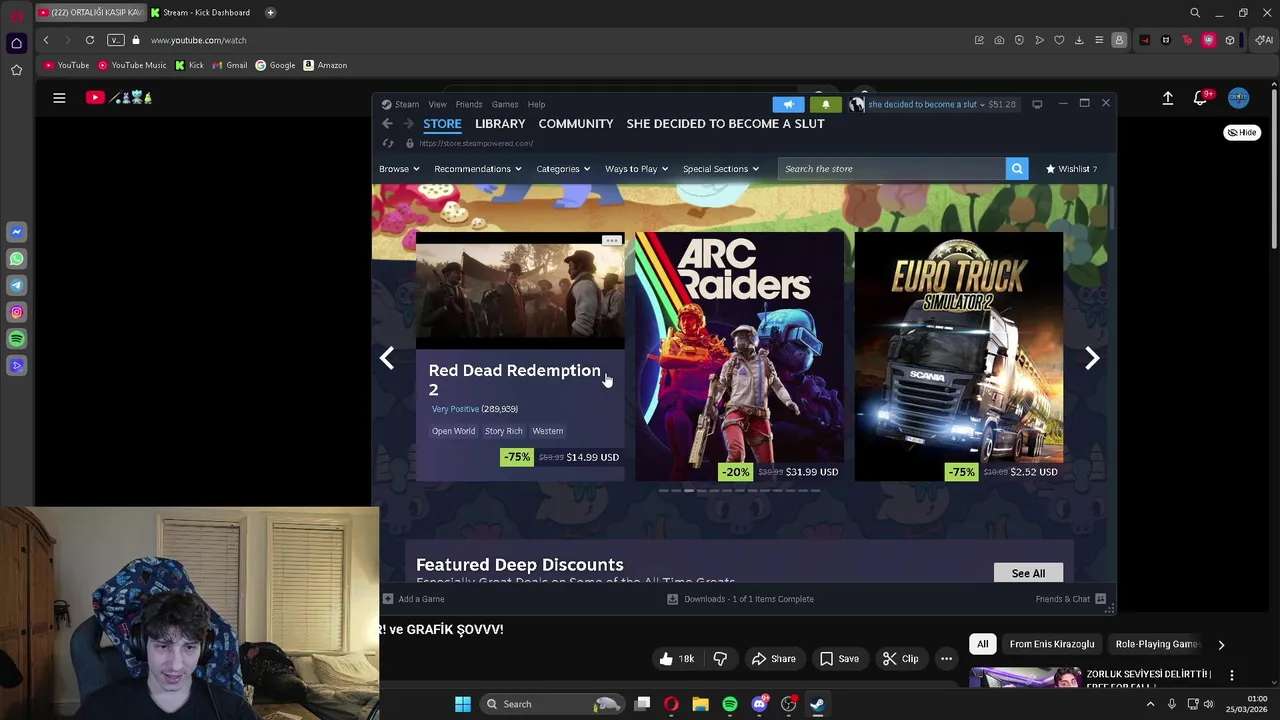Reload the Steam store page
The image size is (1280, 720).
[x=388, y=143]
